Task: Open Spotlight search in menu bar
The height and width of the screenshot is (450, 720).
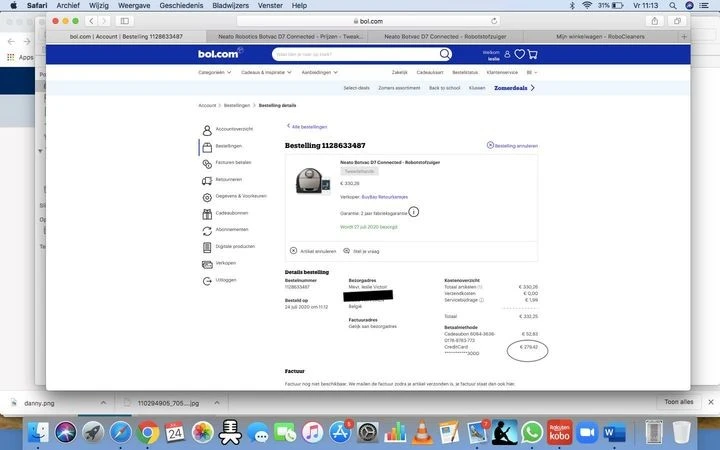Action: 673,6
